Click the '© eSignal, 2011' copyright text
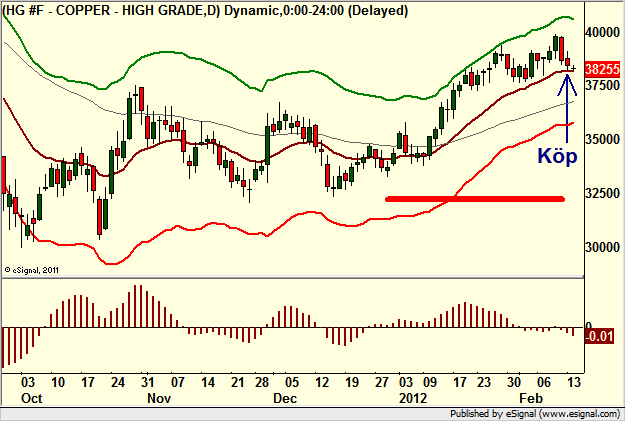This screenshot has height=421, width=625. click(31, 270)
